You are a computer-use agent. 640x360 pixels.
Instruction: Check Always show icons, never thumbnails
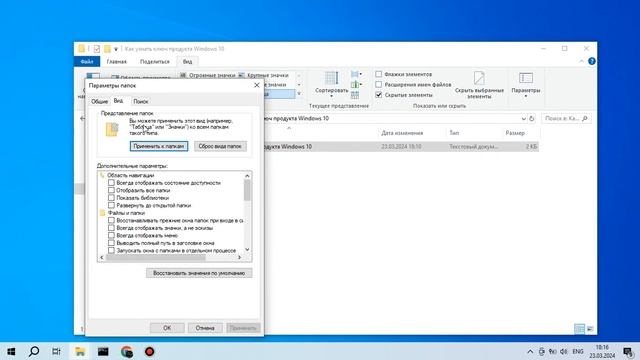click(x=111, y=228)
